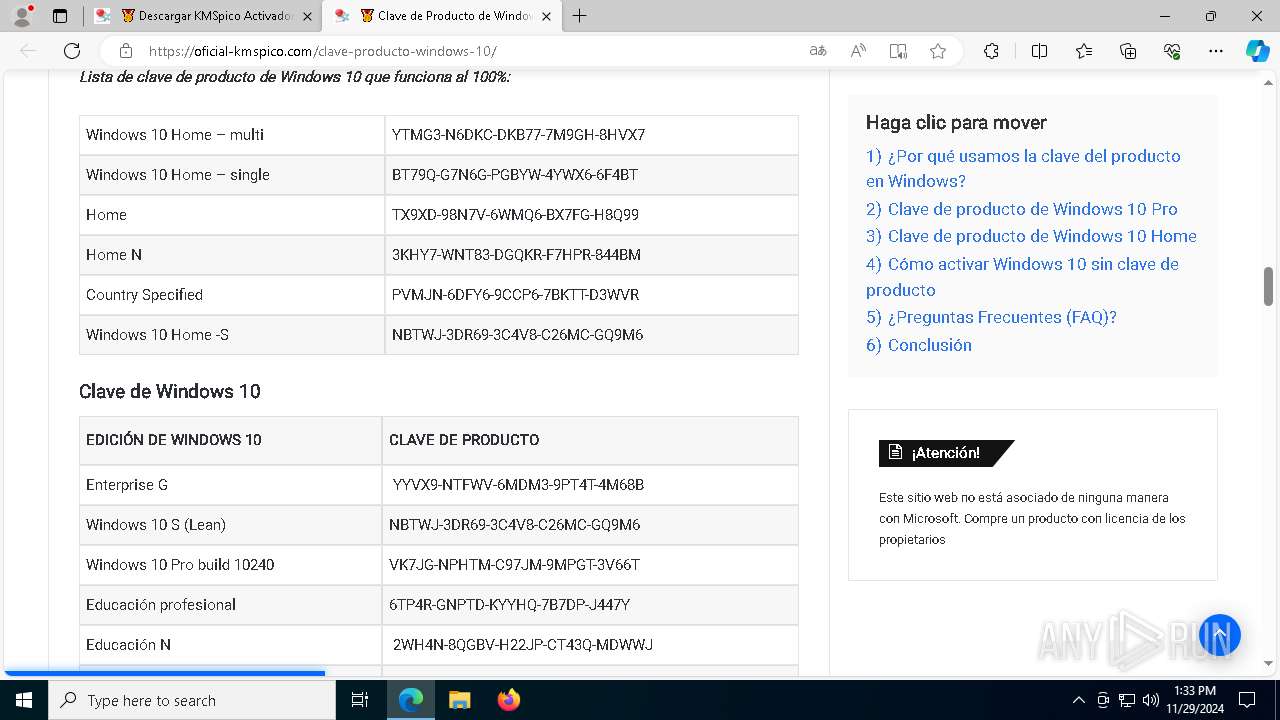Open the network status icon
Image resolution: width=1280 pixels, height=720 pixels.
1126,700
